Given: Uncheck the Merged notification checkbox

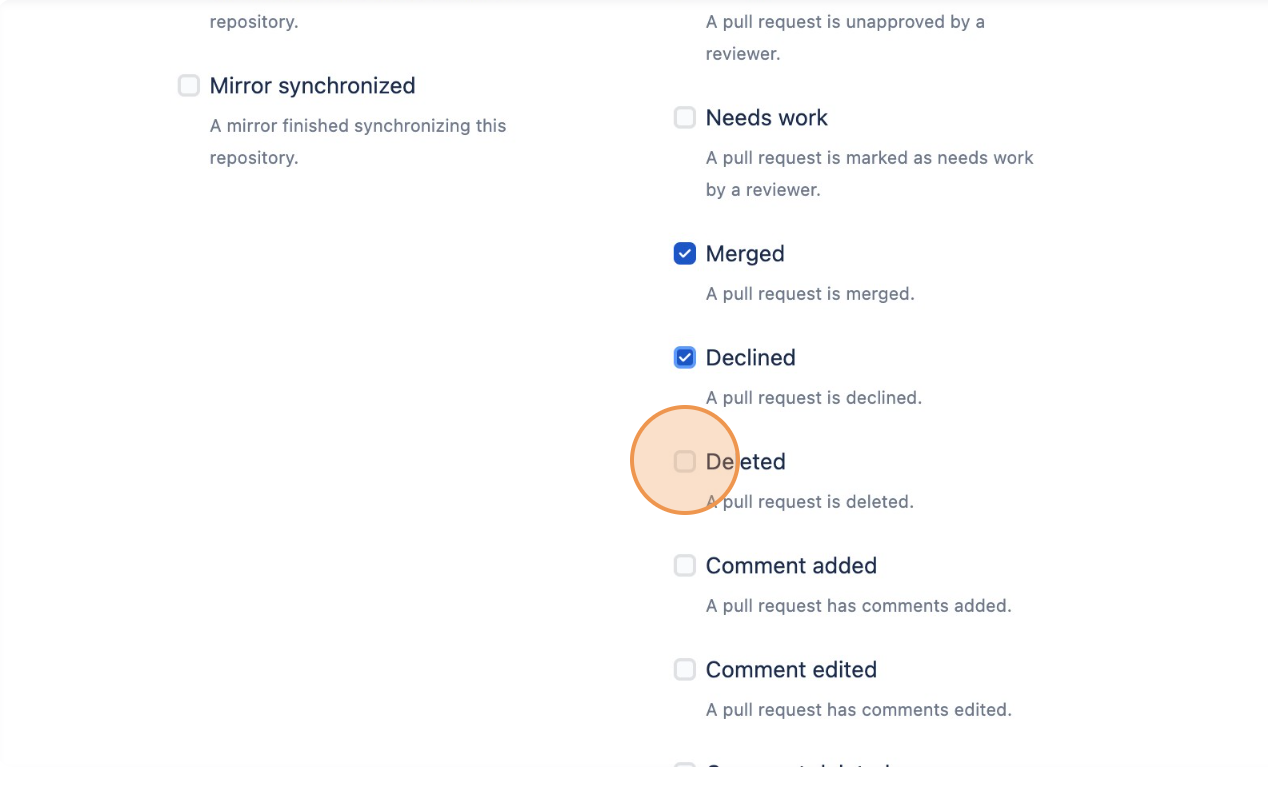Looking at the screenshot, I should pos(684,253).
